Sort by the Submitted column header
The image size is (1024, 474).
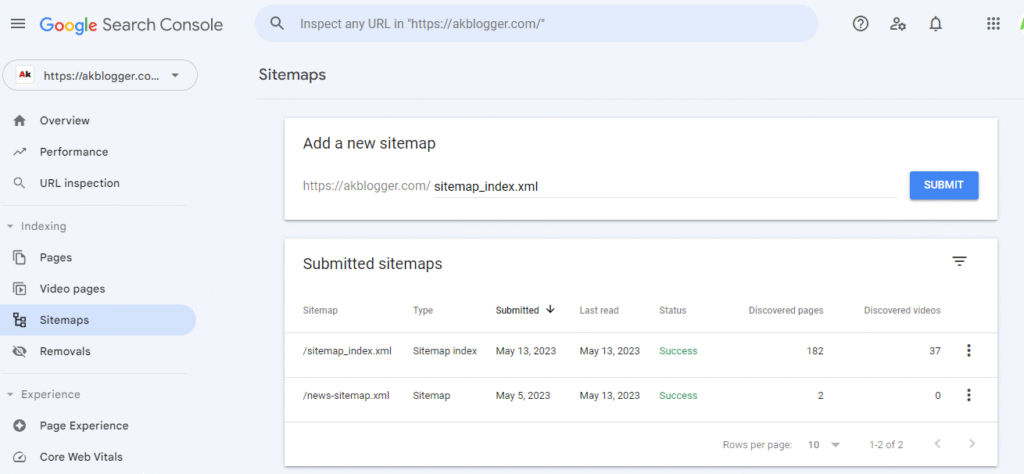pos(517,310)
